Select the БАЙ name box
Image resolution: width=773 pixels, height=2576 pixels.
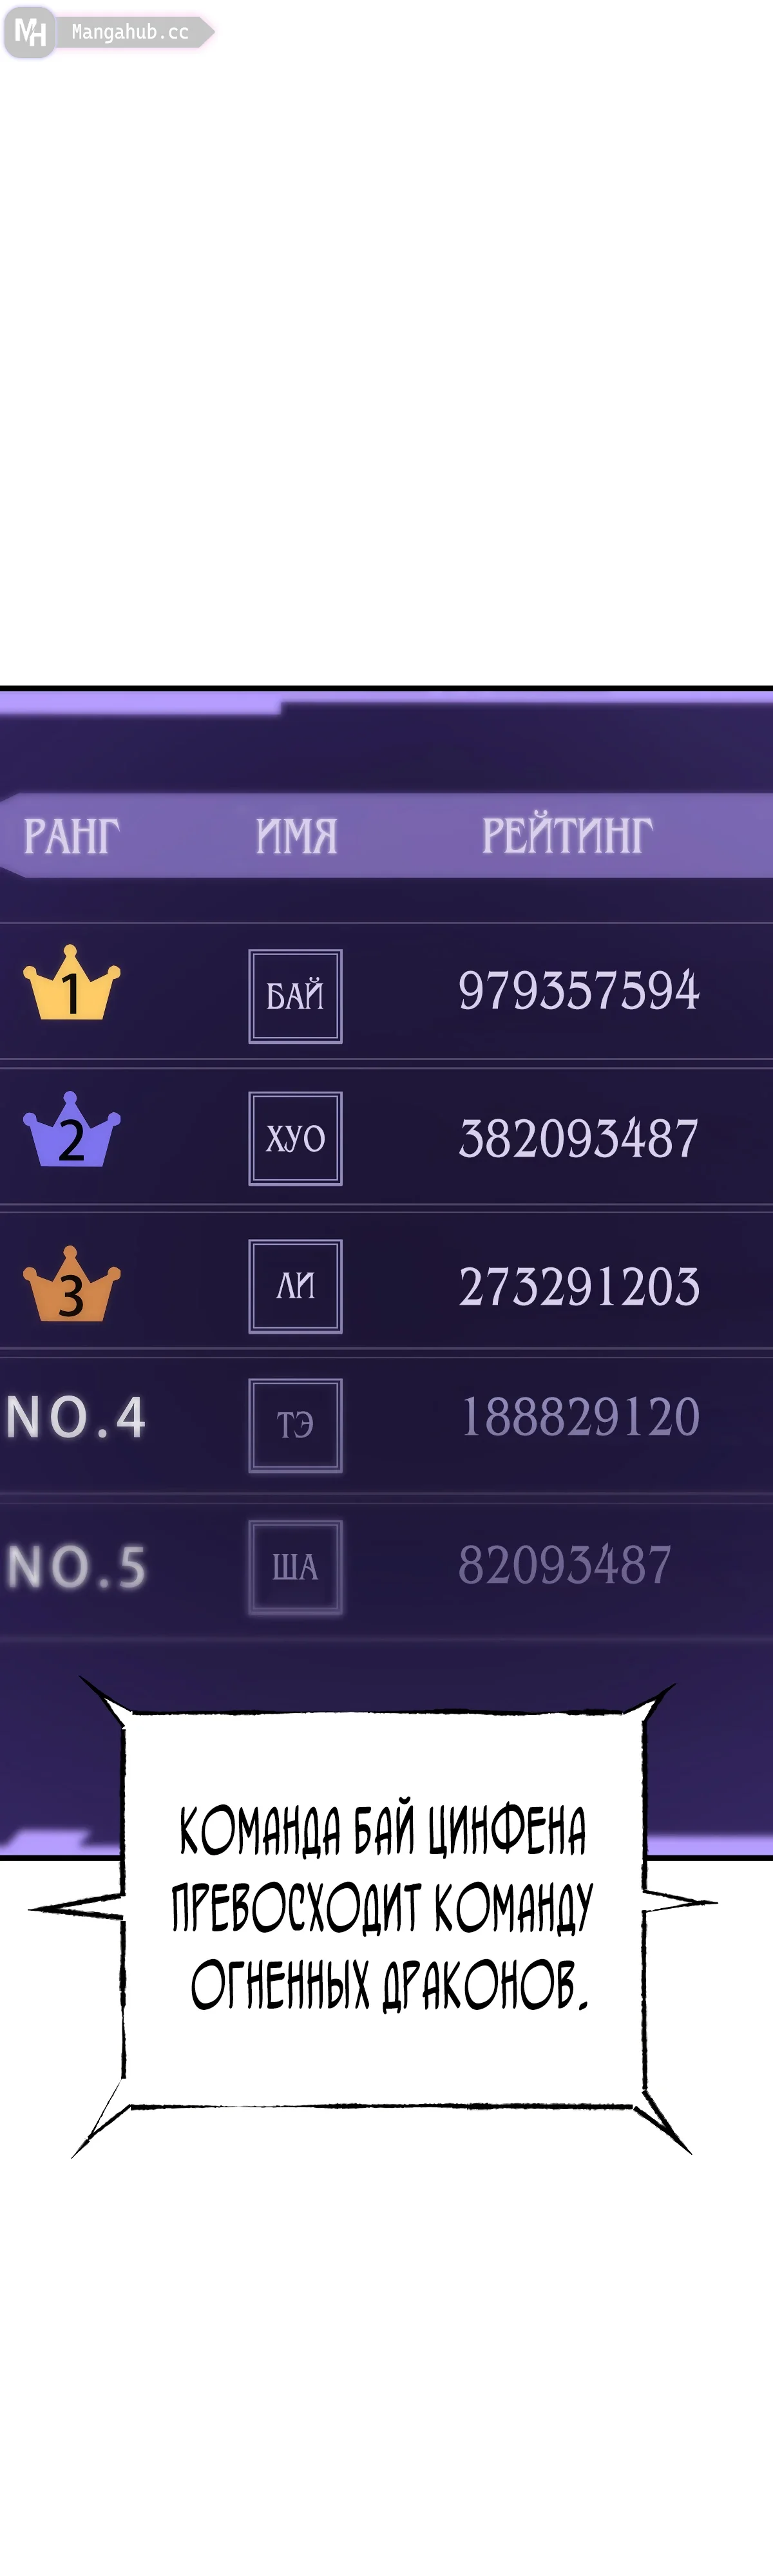coord(295,996)
